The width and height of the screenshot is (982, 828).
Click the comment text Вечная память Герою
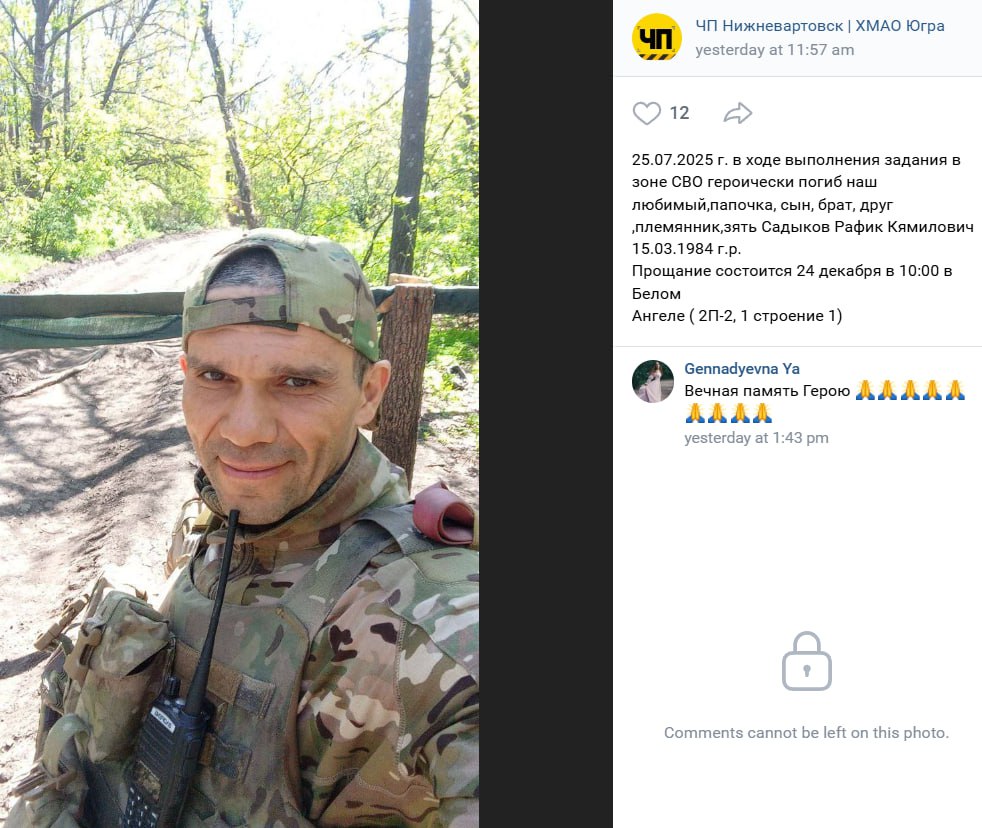[767, 391]
